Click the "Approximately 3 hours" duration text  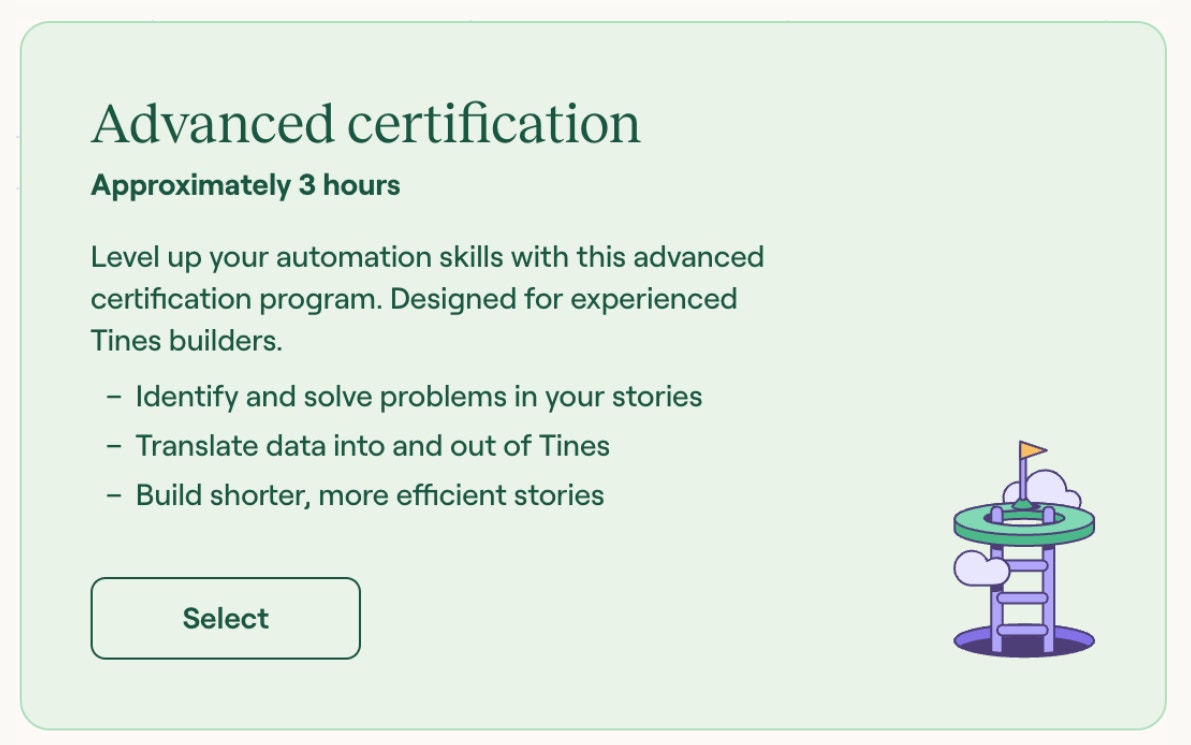pyautogui.click(x=245, y=186)
